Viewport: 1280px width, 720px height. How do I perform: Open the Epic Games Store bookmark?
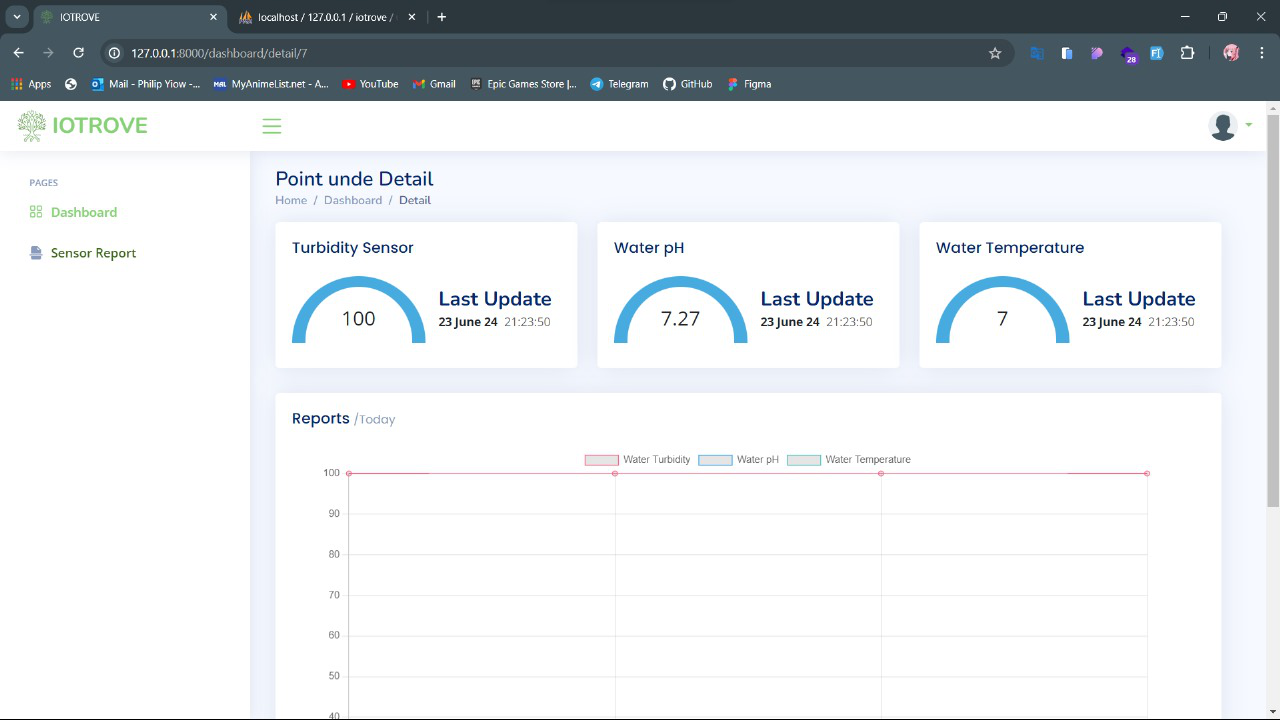point(524,84)
